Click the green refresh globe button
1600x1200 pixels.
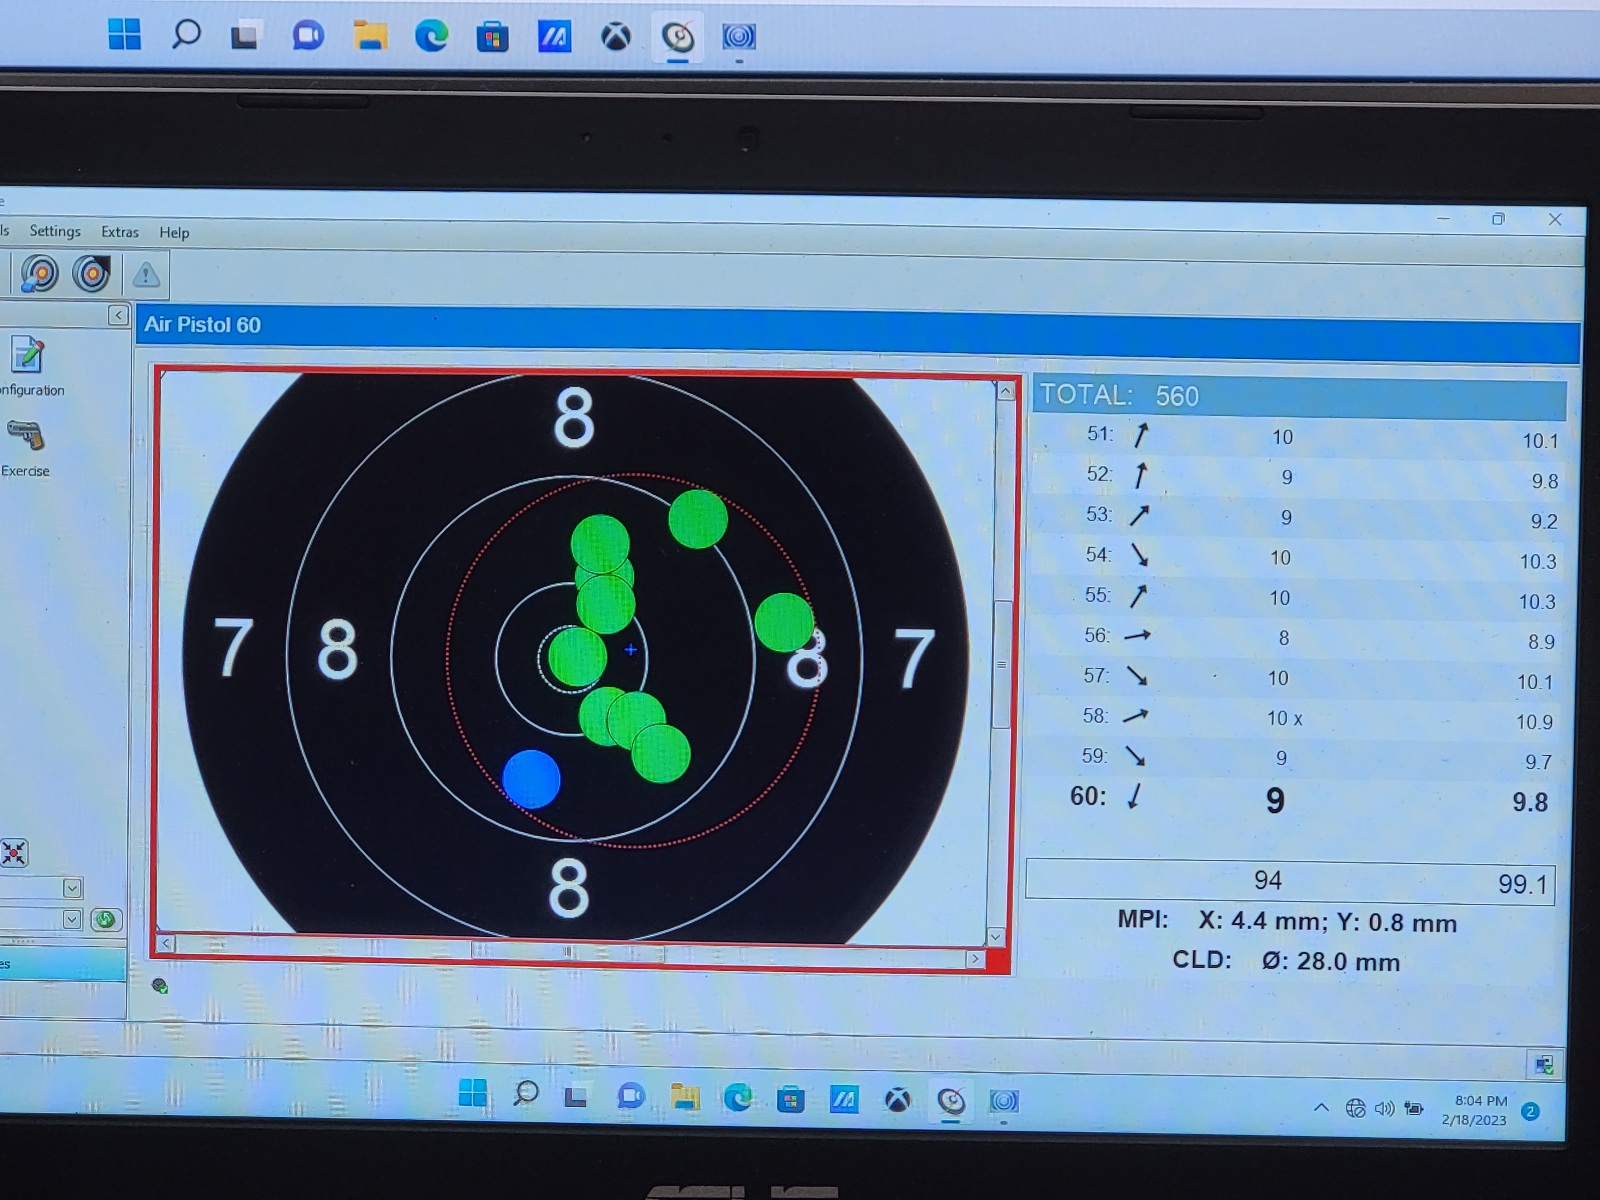[105, 919]
